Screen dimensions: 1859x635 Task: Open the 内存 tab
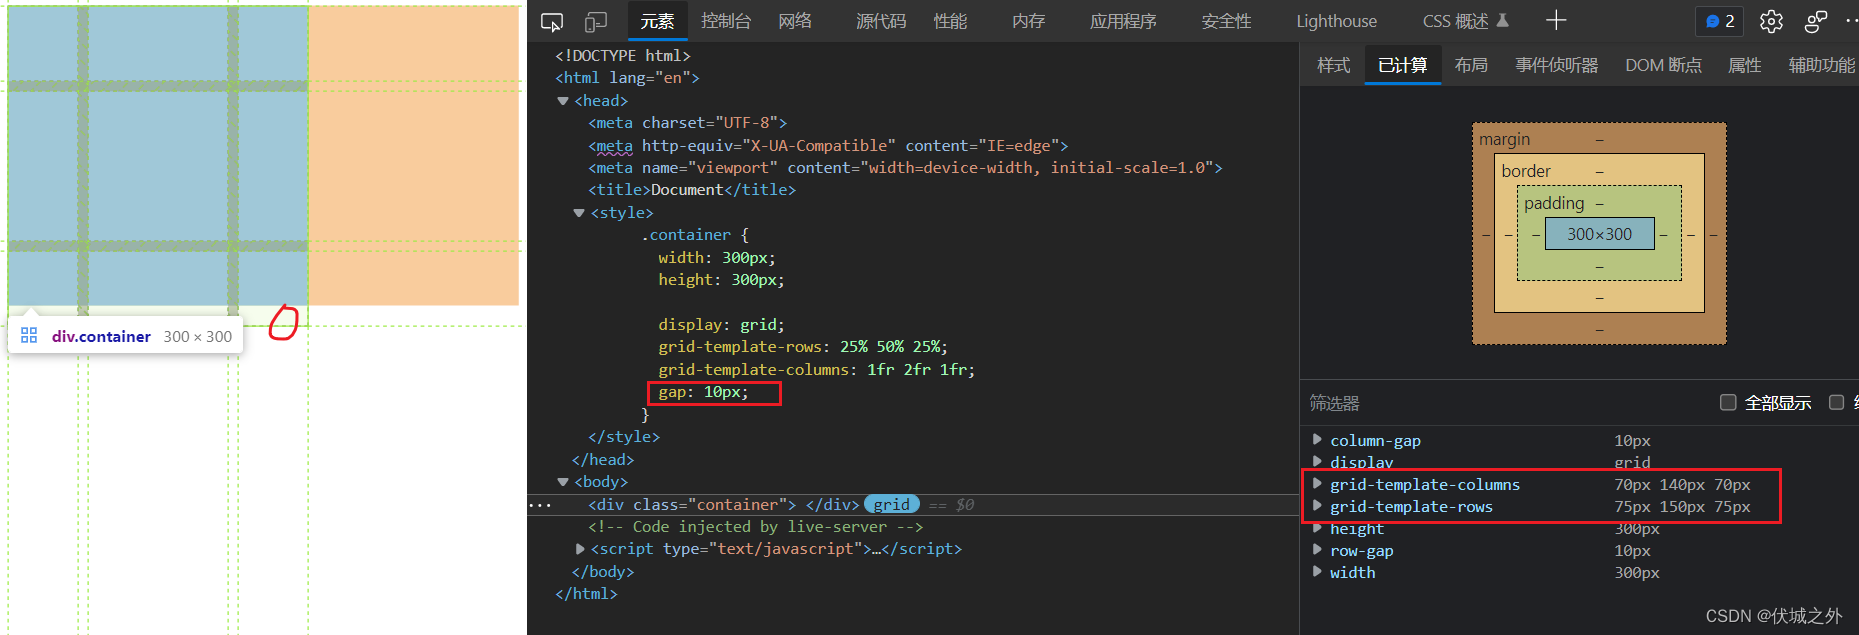coord(1028,21)
